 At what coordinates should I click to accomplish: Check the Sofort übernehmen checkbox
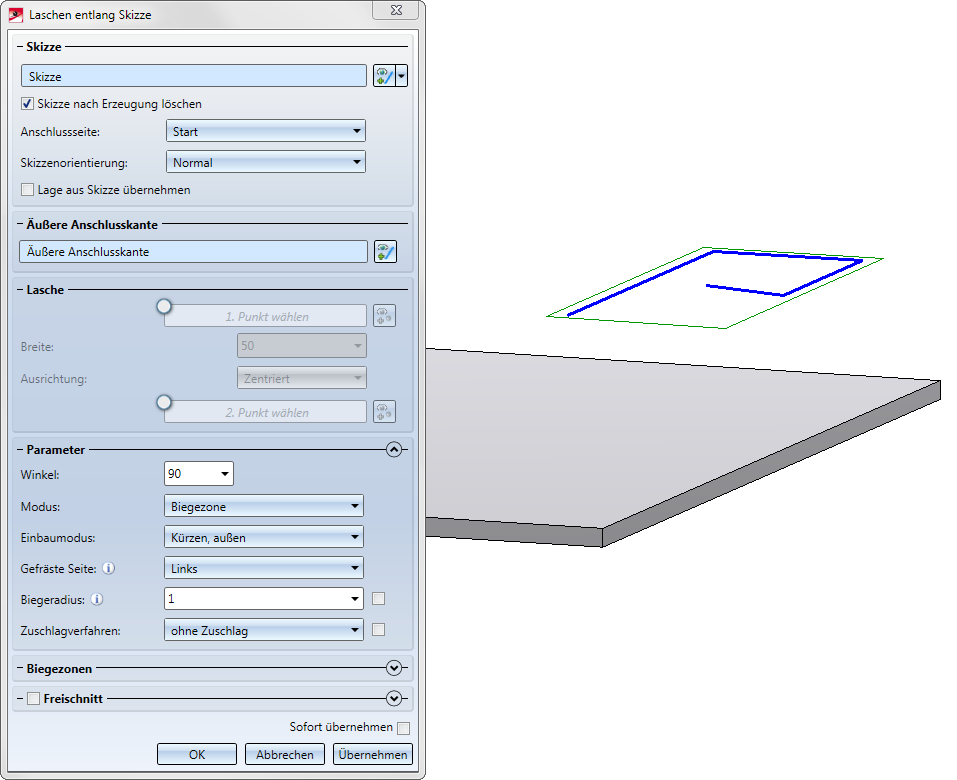[x=403, y=728]
